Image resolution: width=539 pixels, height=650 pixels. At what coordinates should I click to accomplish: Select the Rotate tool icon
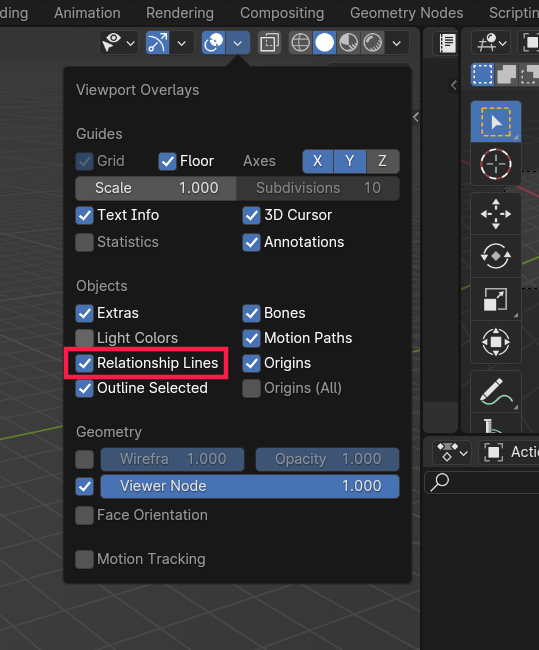click(495, 256)
